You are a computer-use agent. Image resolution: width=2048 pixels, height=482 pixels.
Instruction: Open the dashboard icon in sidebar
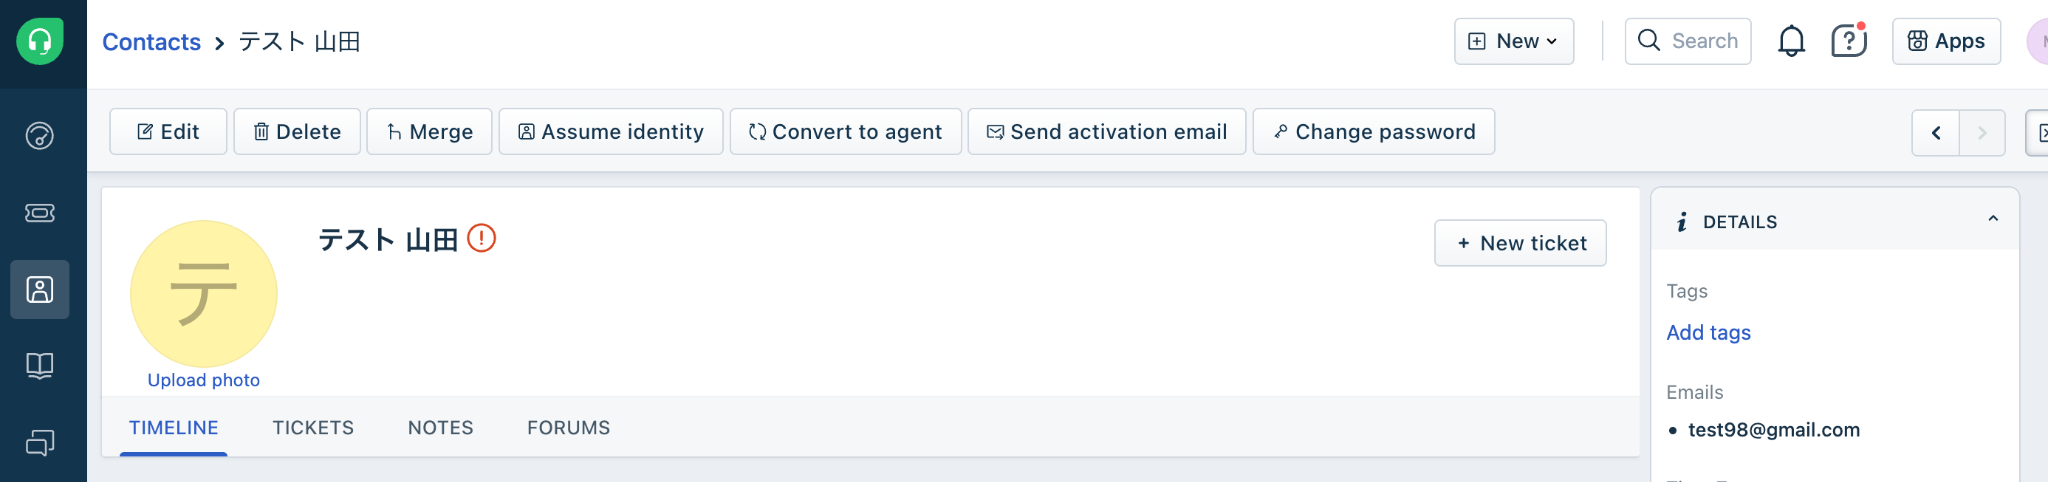[40, 135]
